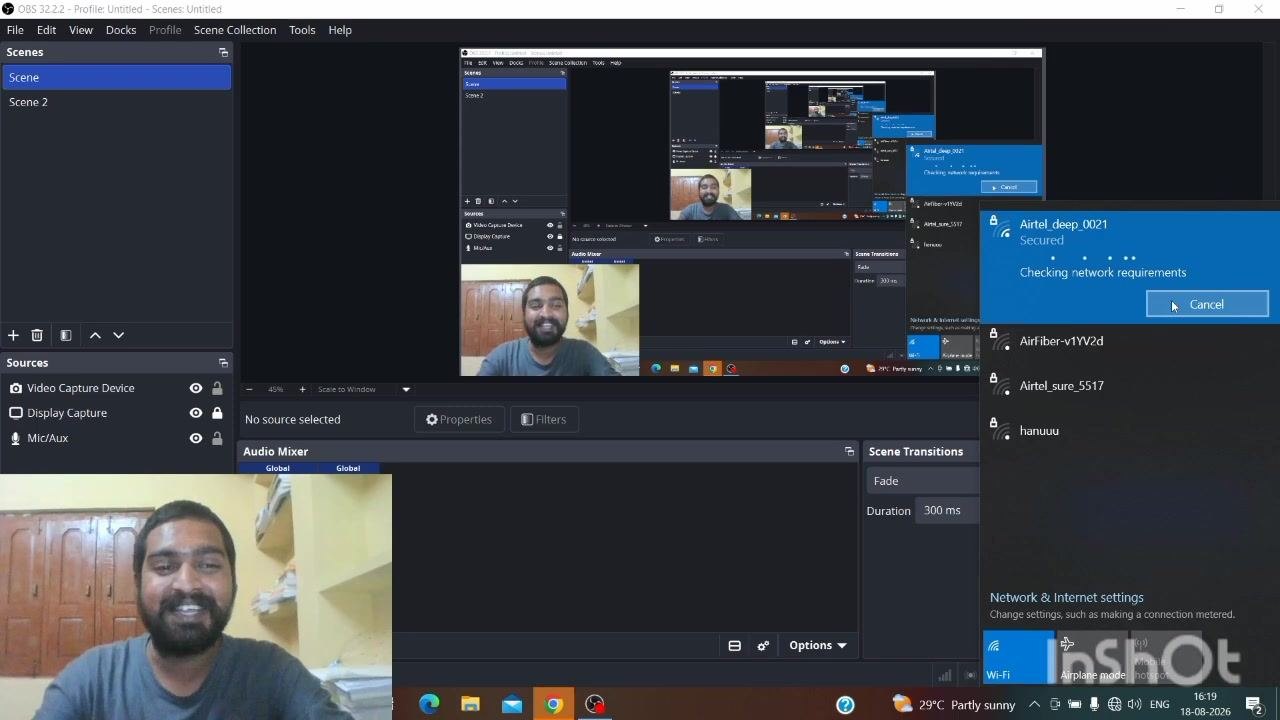This screenshot has width=1280, height=720.
Task: Hide the Display Capture source
Action: [x=196, y=413]
